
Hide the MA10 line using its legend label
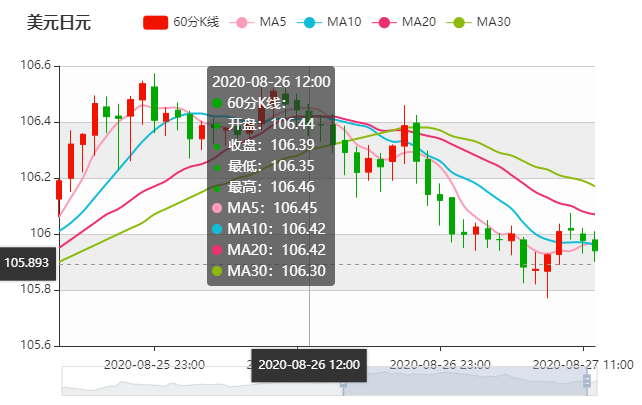[345, 22]
